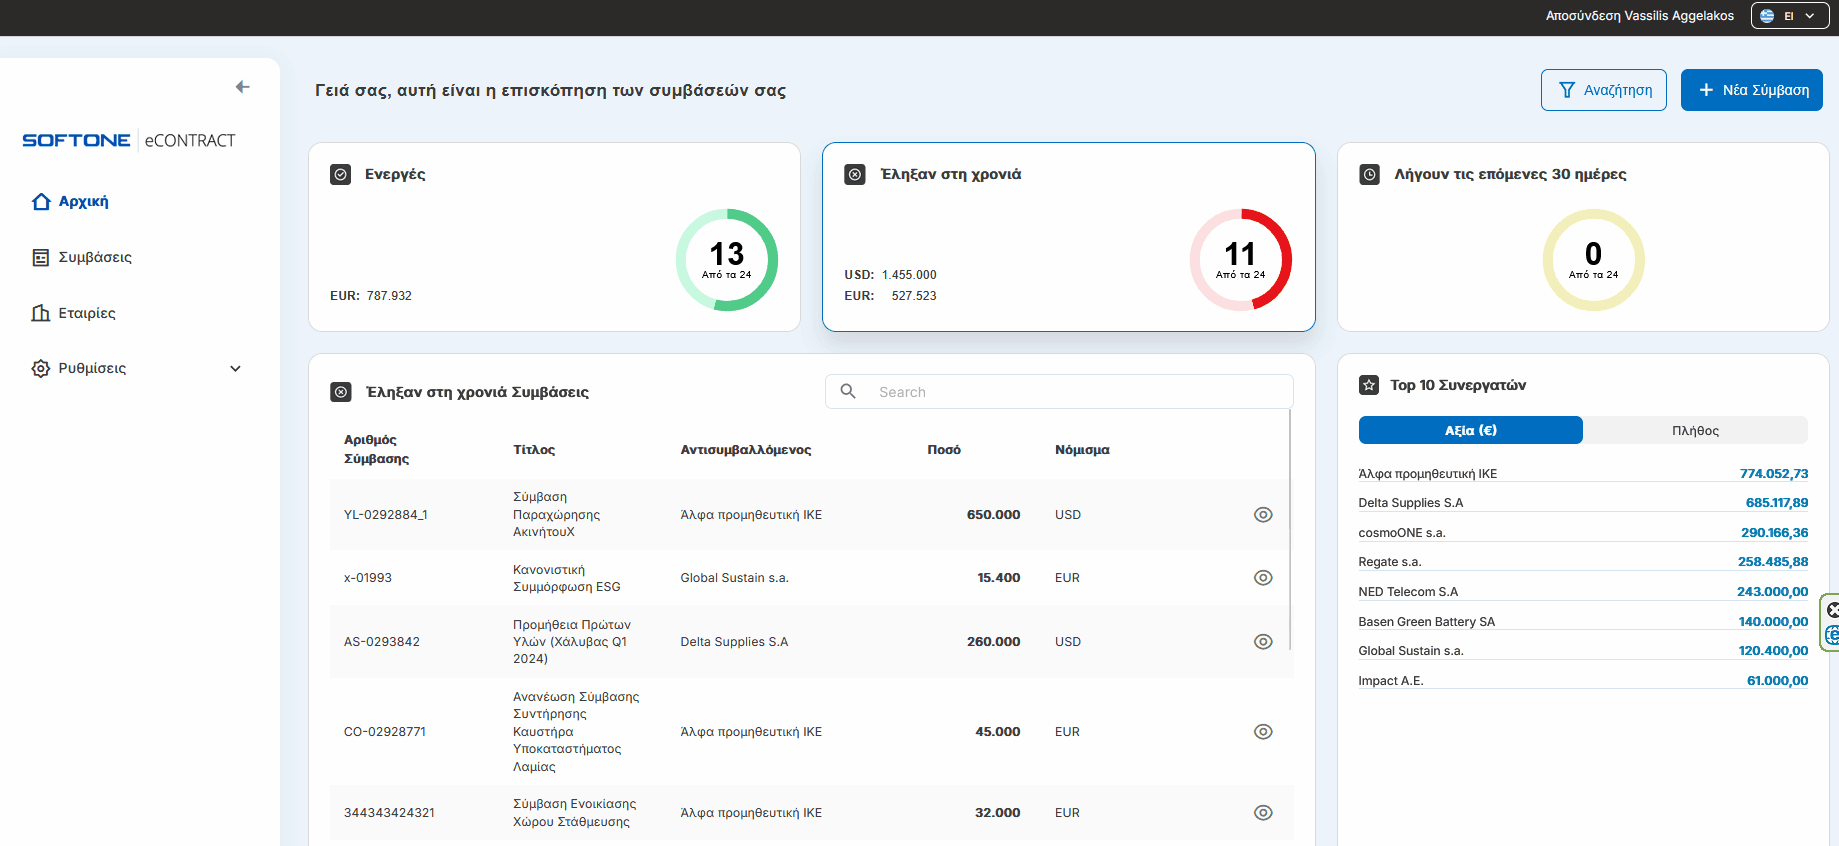Switch to the Πλήθος tab
This screenshot has height=846, width=1839.
1695,430
